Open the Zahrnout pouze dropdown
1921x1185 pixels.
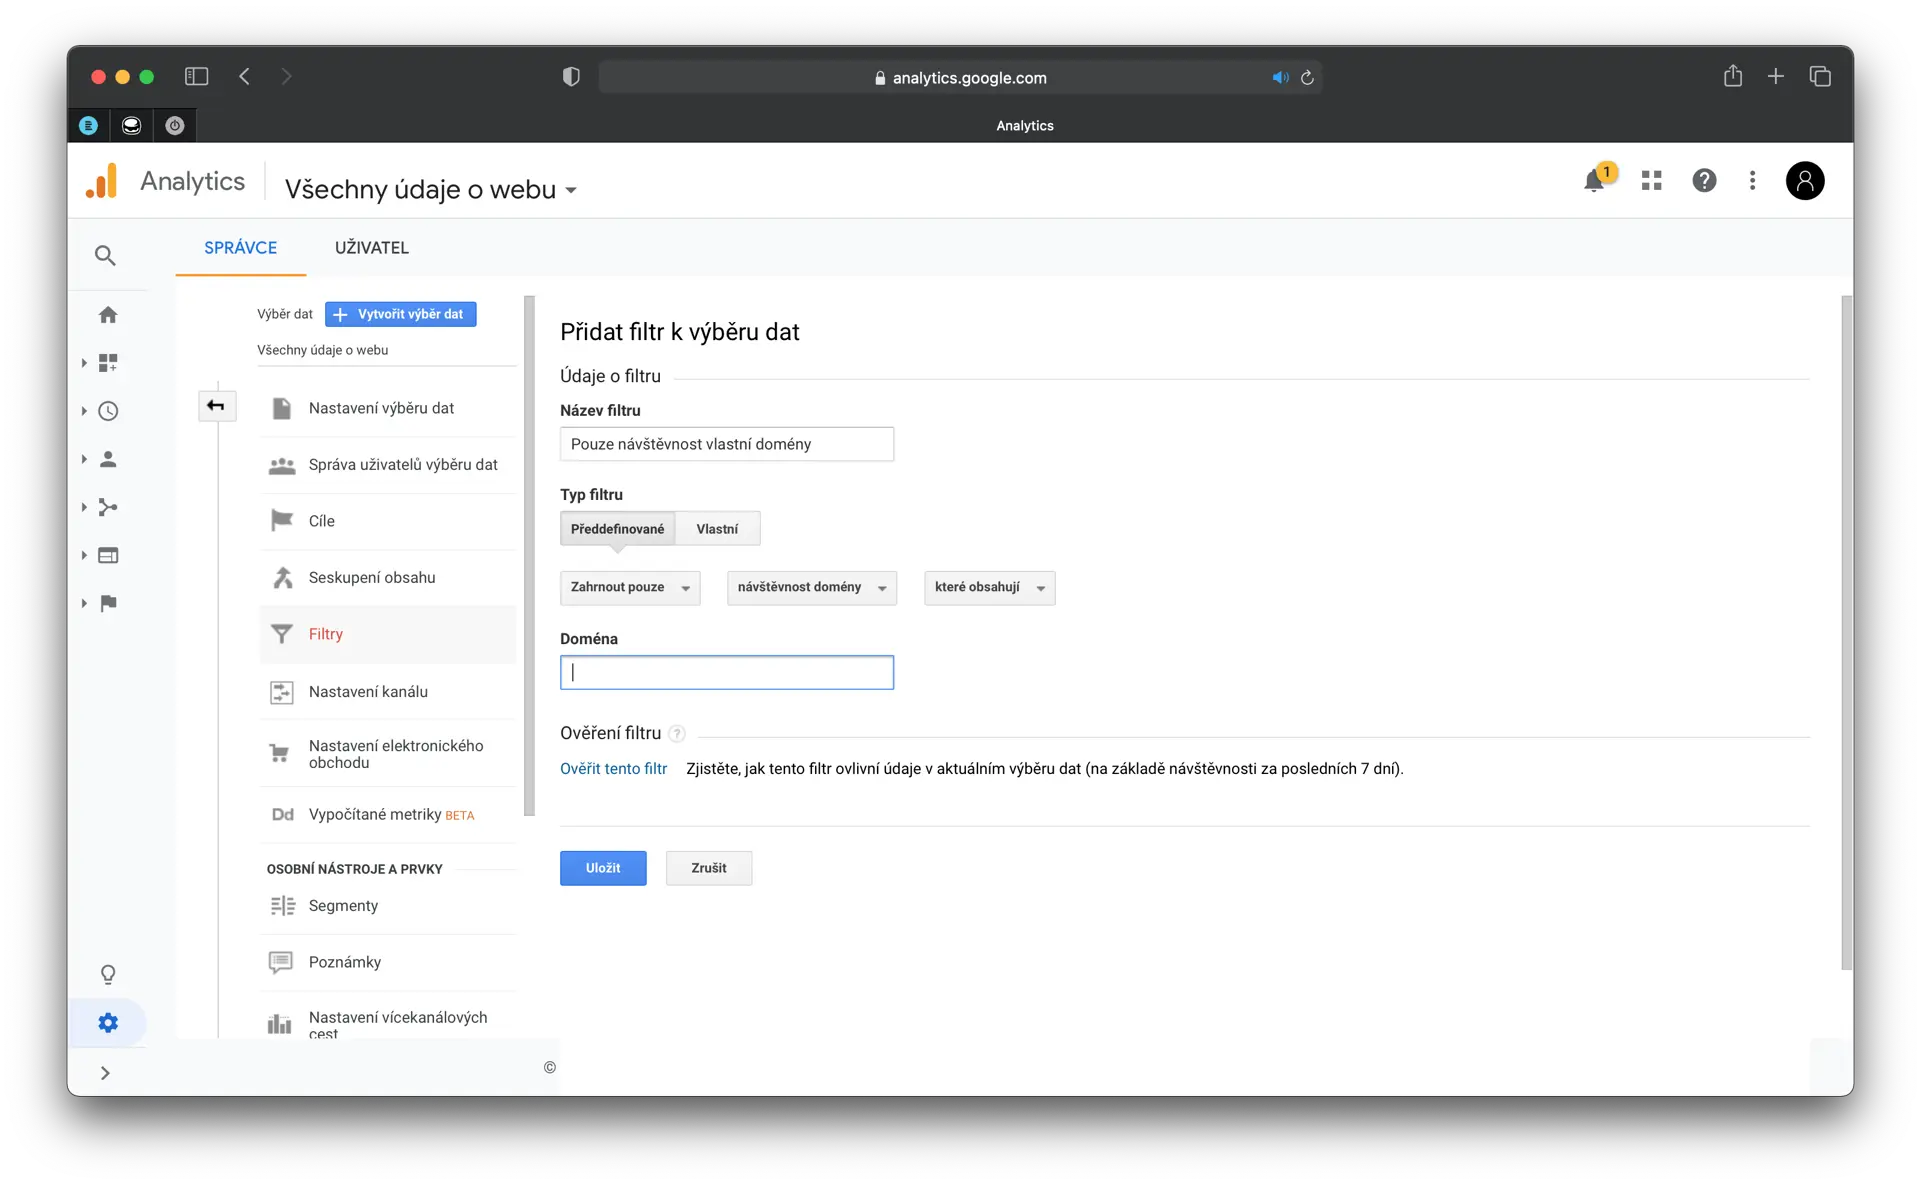click(630, 588)
